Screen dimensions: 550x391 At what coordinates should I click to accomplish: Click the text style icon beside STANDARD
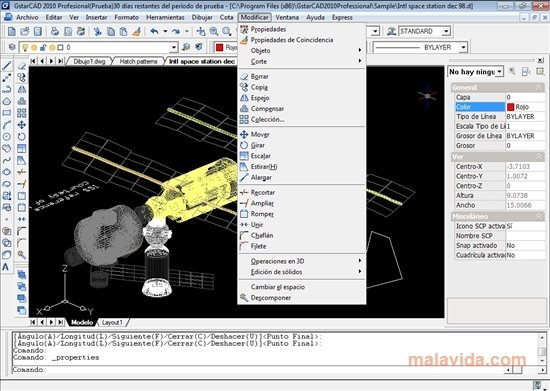pos(391,31)
